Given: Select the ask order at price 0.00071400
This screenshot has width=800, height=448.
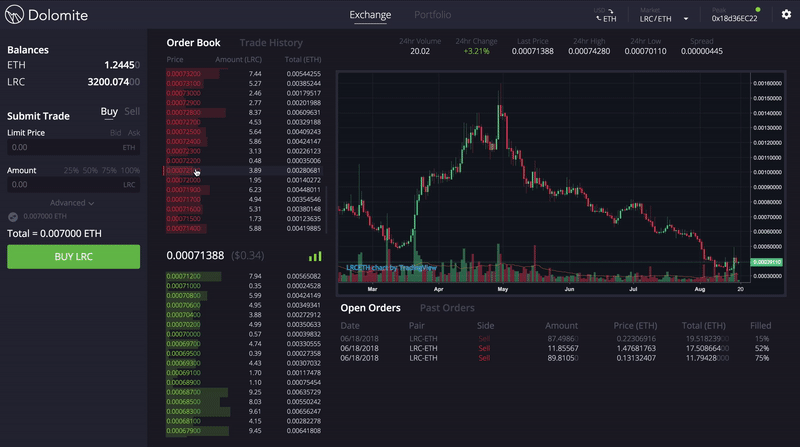Looking at the screenshot, I should point(243,229).
